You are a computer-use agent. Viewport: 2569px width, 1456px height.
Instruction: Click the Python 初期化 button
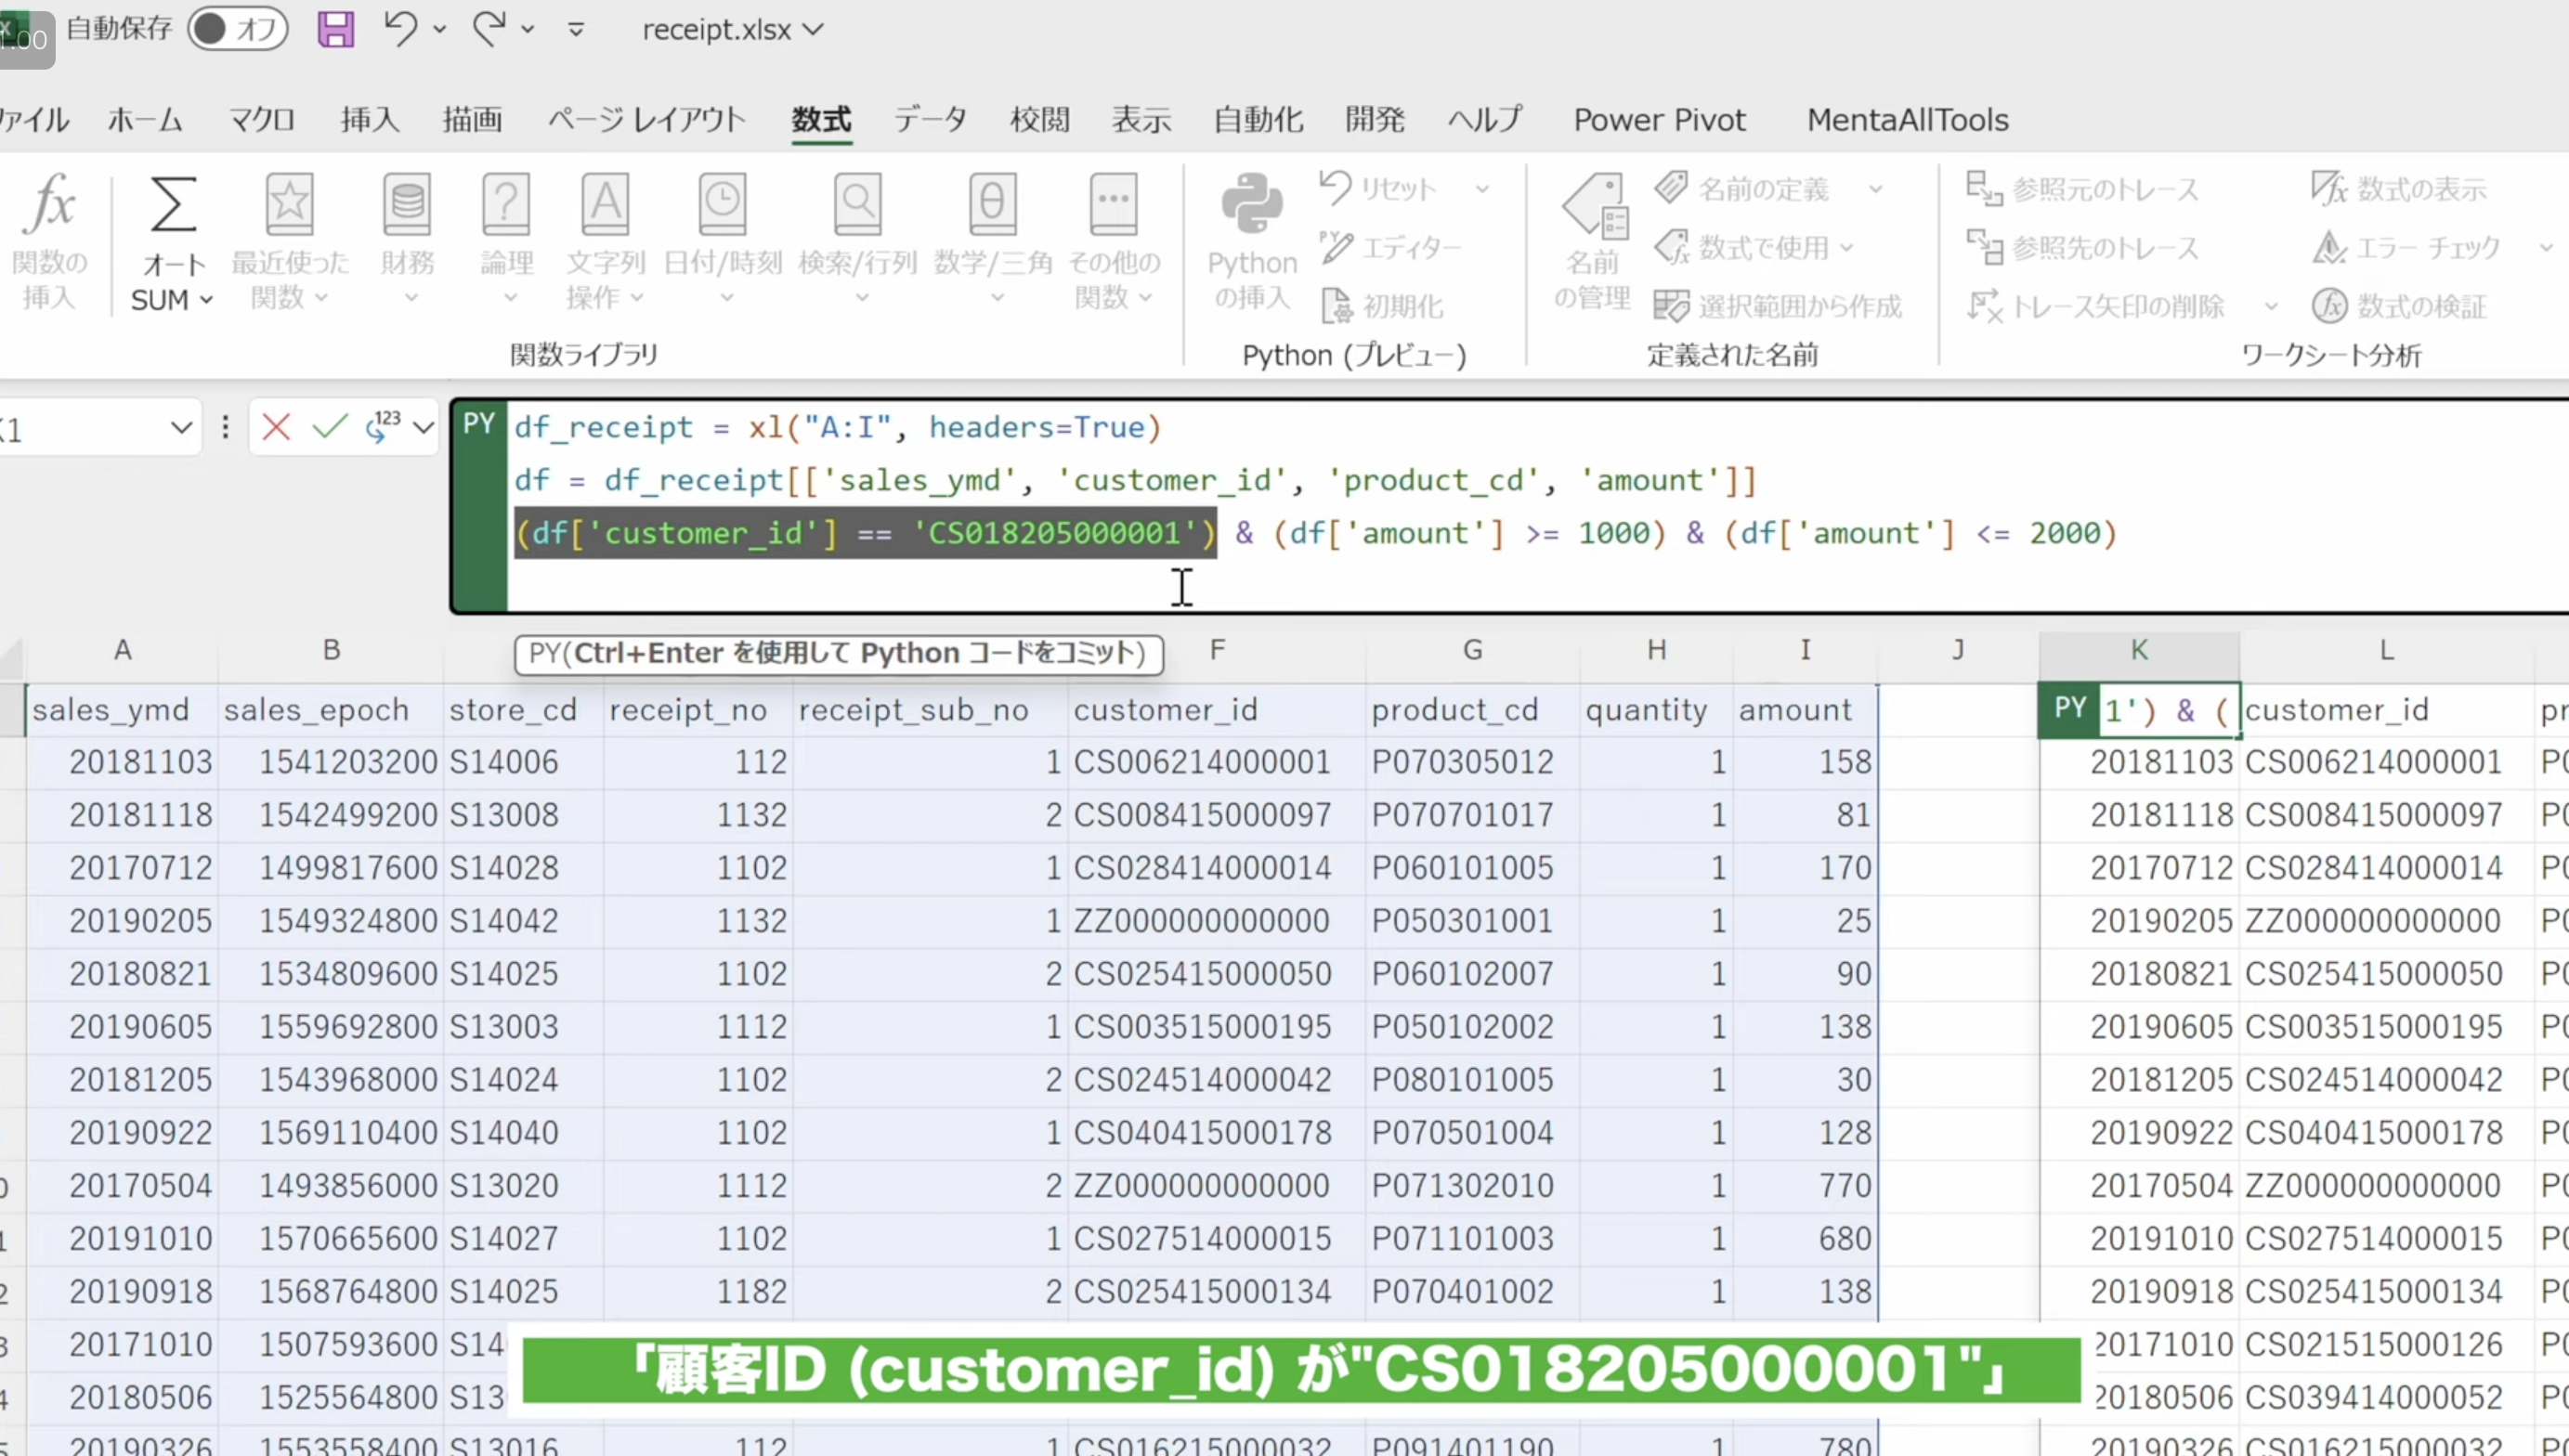coord(1382,306)
